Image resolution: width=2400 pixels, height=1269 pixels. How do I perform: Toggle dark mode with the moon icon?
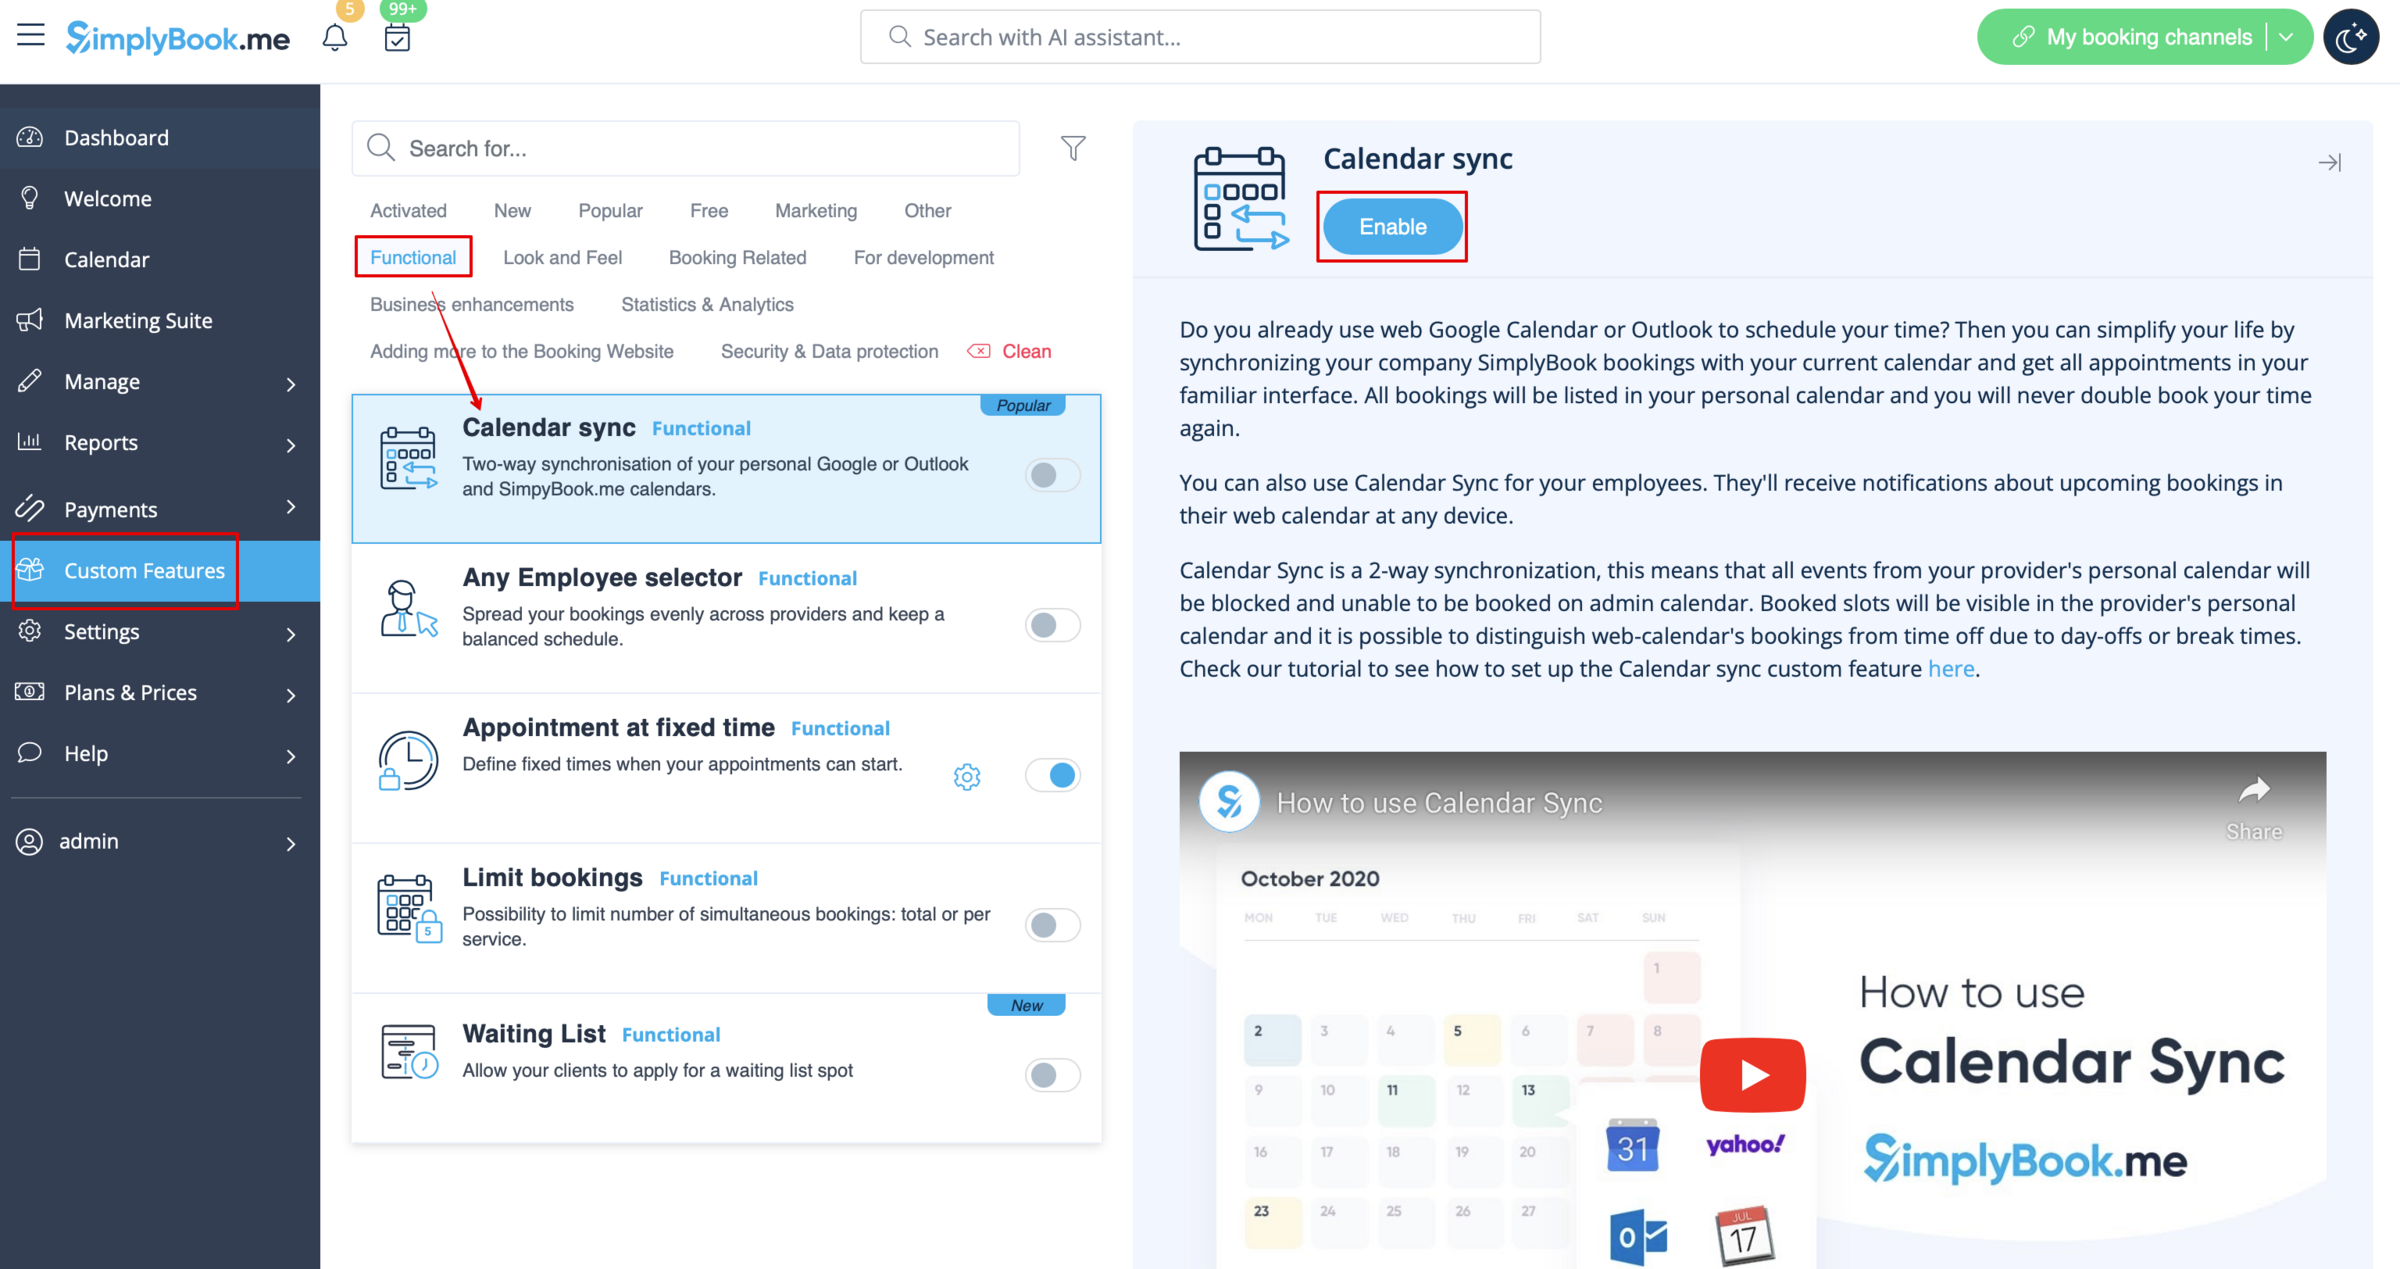point(2352,36)
